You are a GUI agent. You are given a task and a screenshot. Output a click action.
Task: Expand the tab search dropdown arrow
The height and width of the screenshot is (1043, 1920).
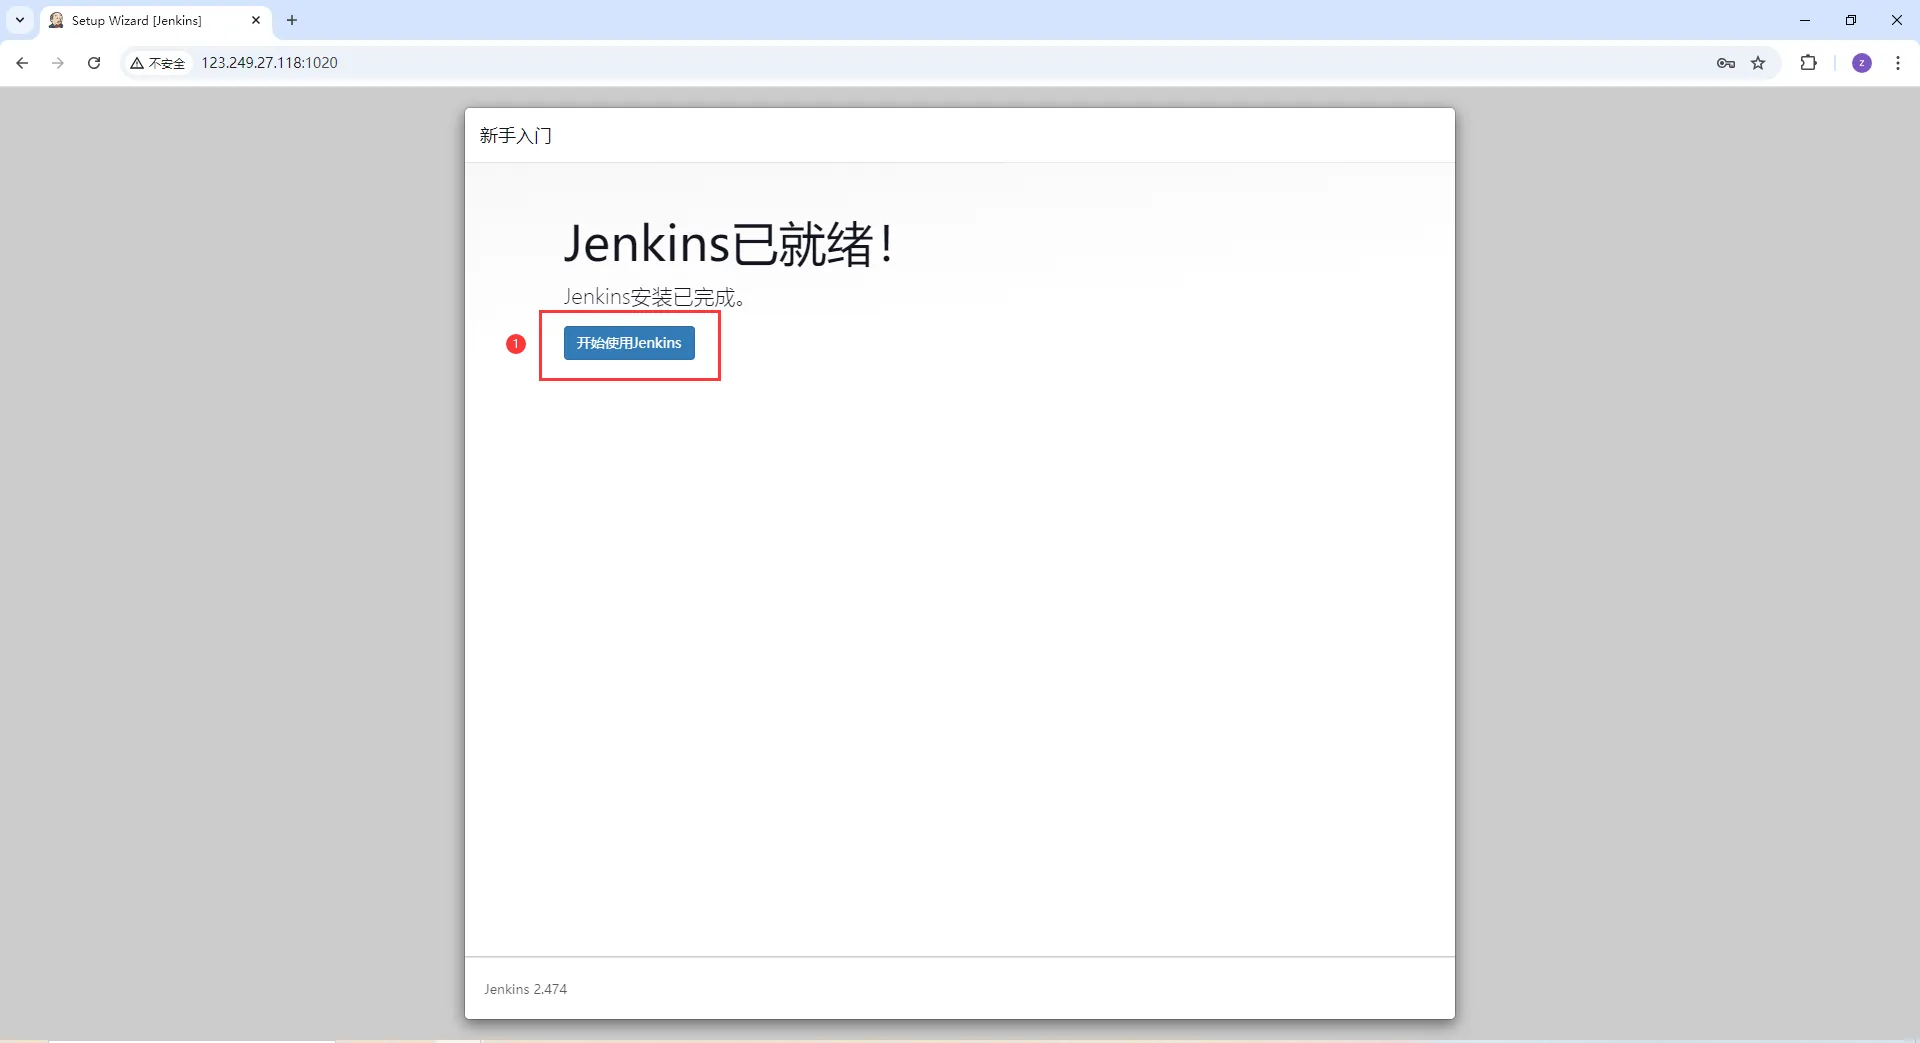pos(20,20)
